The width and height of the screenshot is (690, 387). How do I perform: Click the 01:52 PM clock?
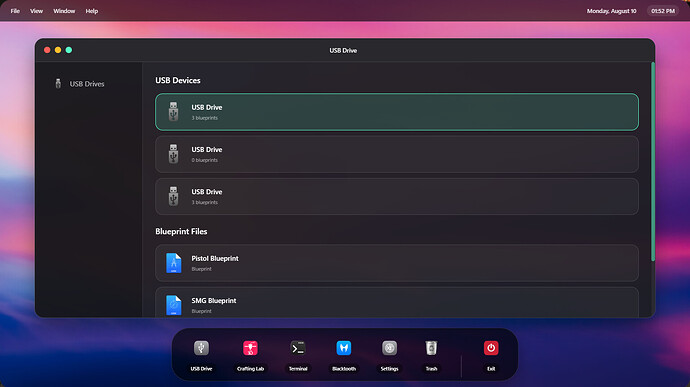[663, 11]
